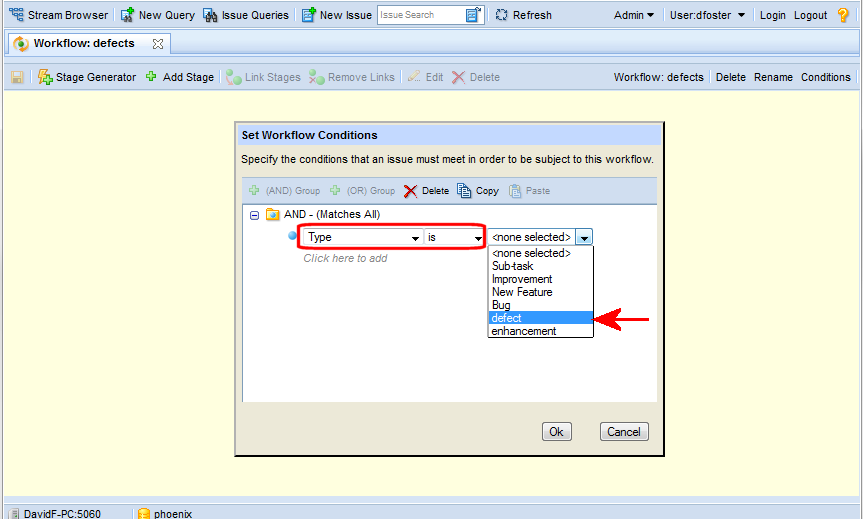
Task: Toggle the value dropdown arrow button
Action: 584,237
